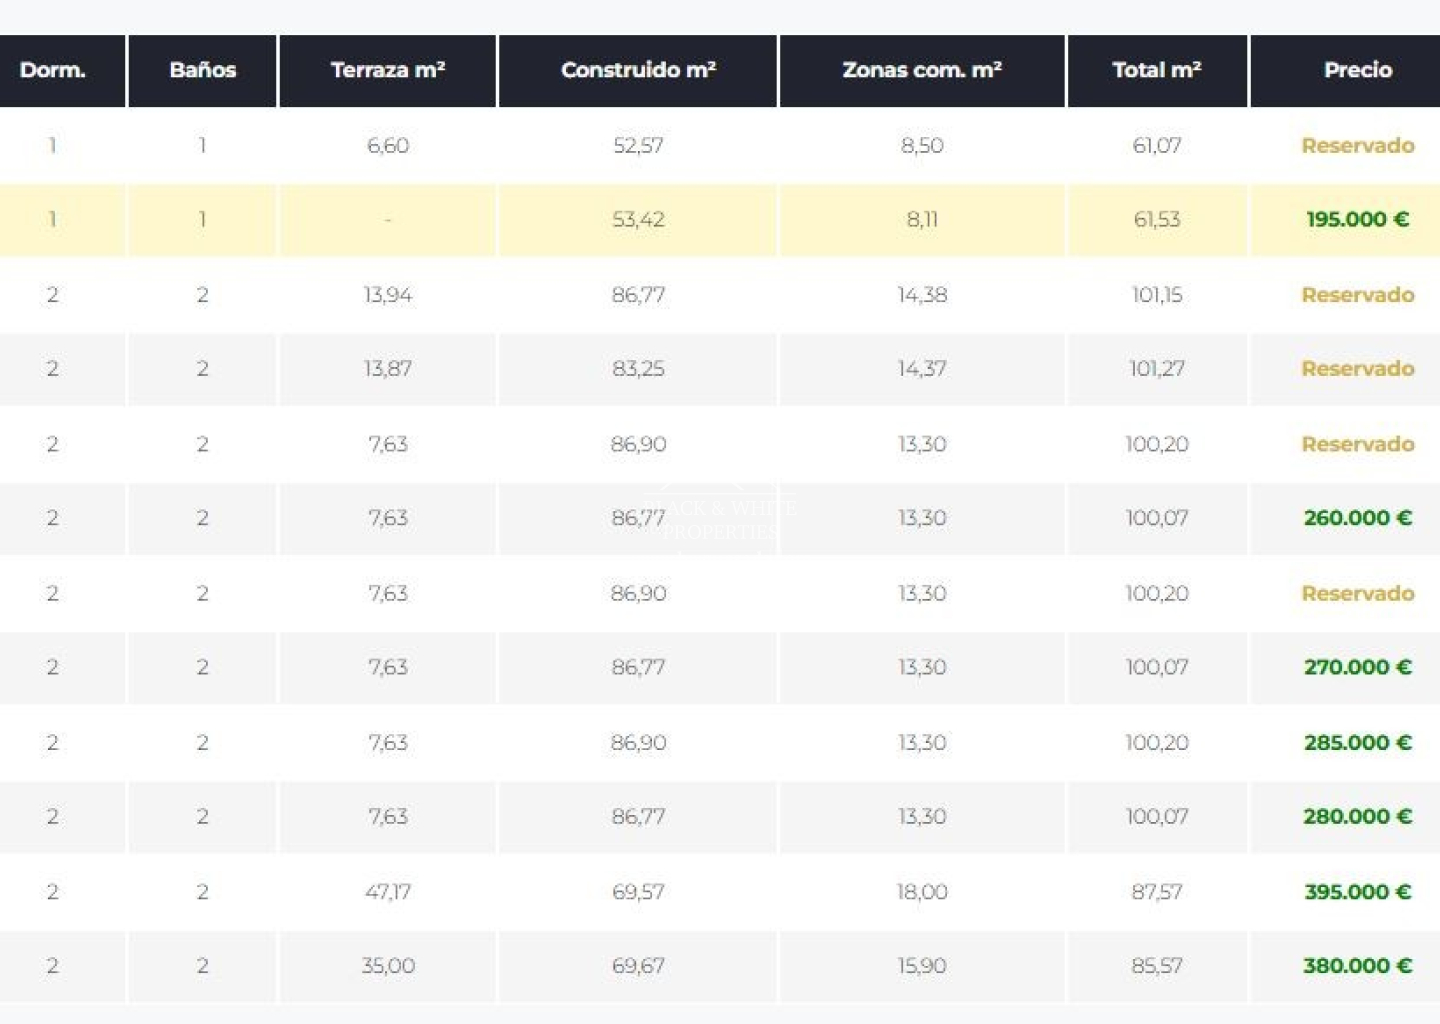This screenshot has width=1440, height=1024.
Task: Select the Total m² column header
Action: point(1157,70)
